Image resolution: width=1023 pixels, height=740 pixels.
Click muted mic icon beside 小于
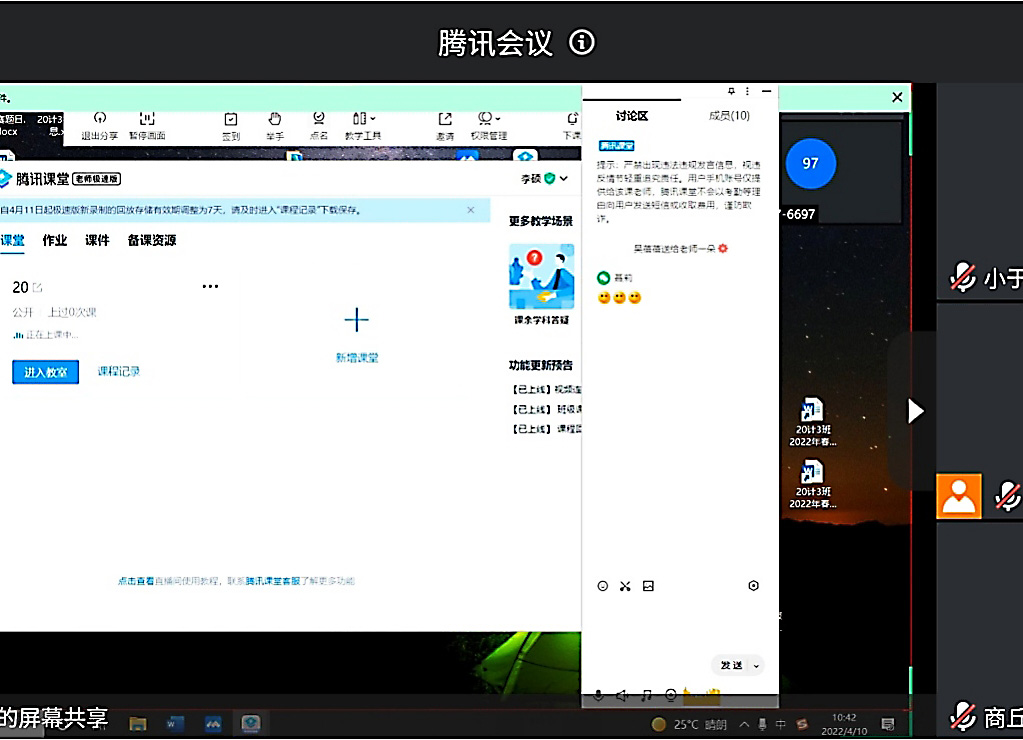[x=963, y=277]
